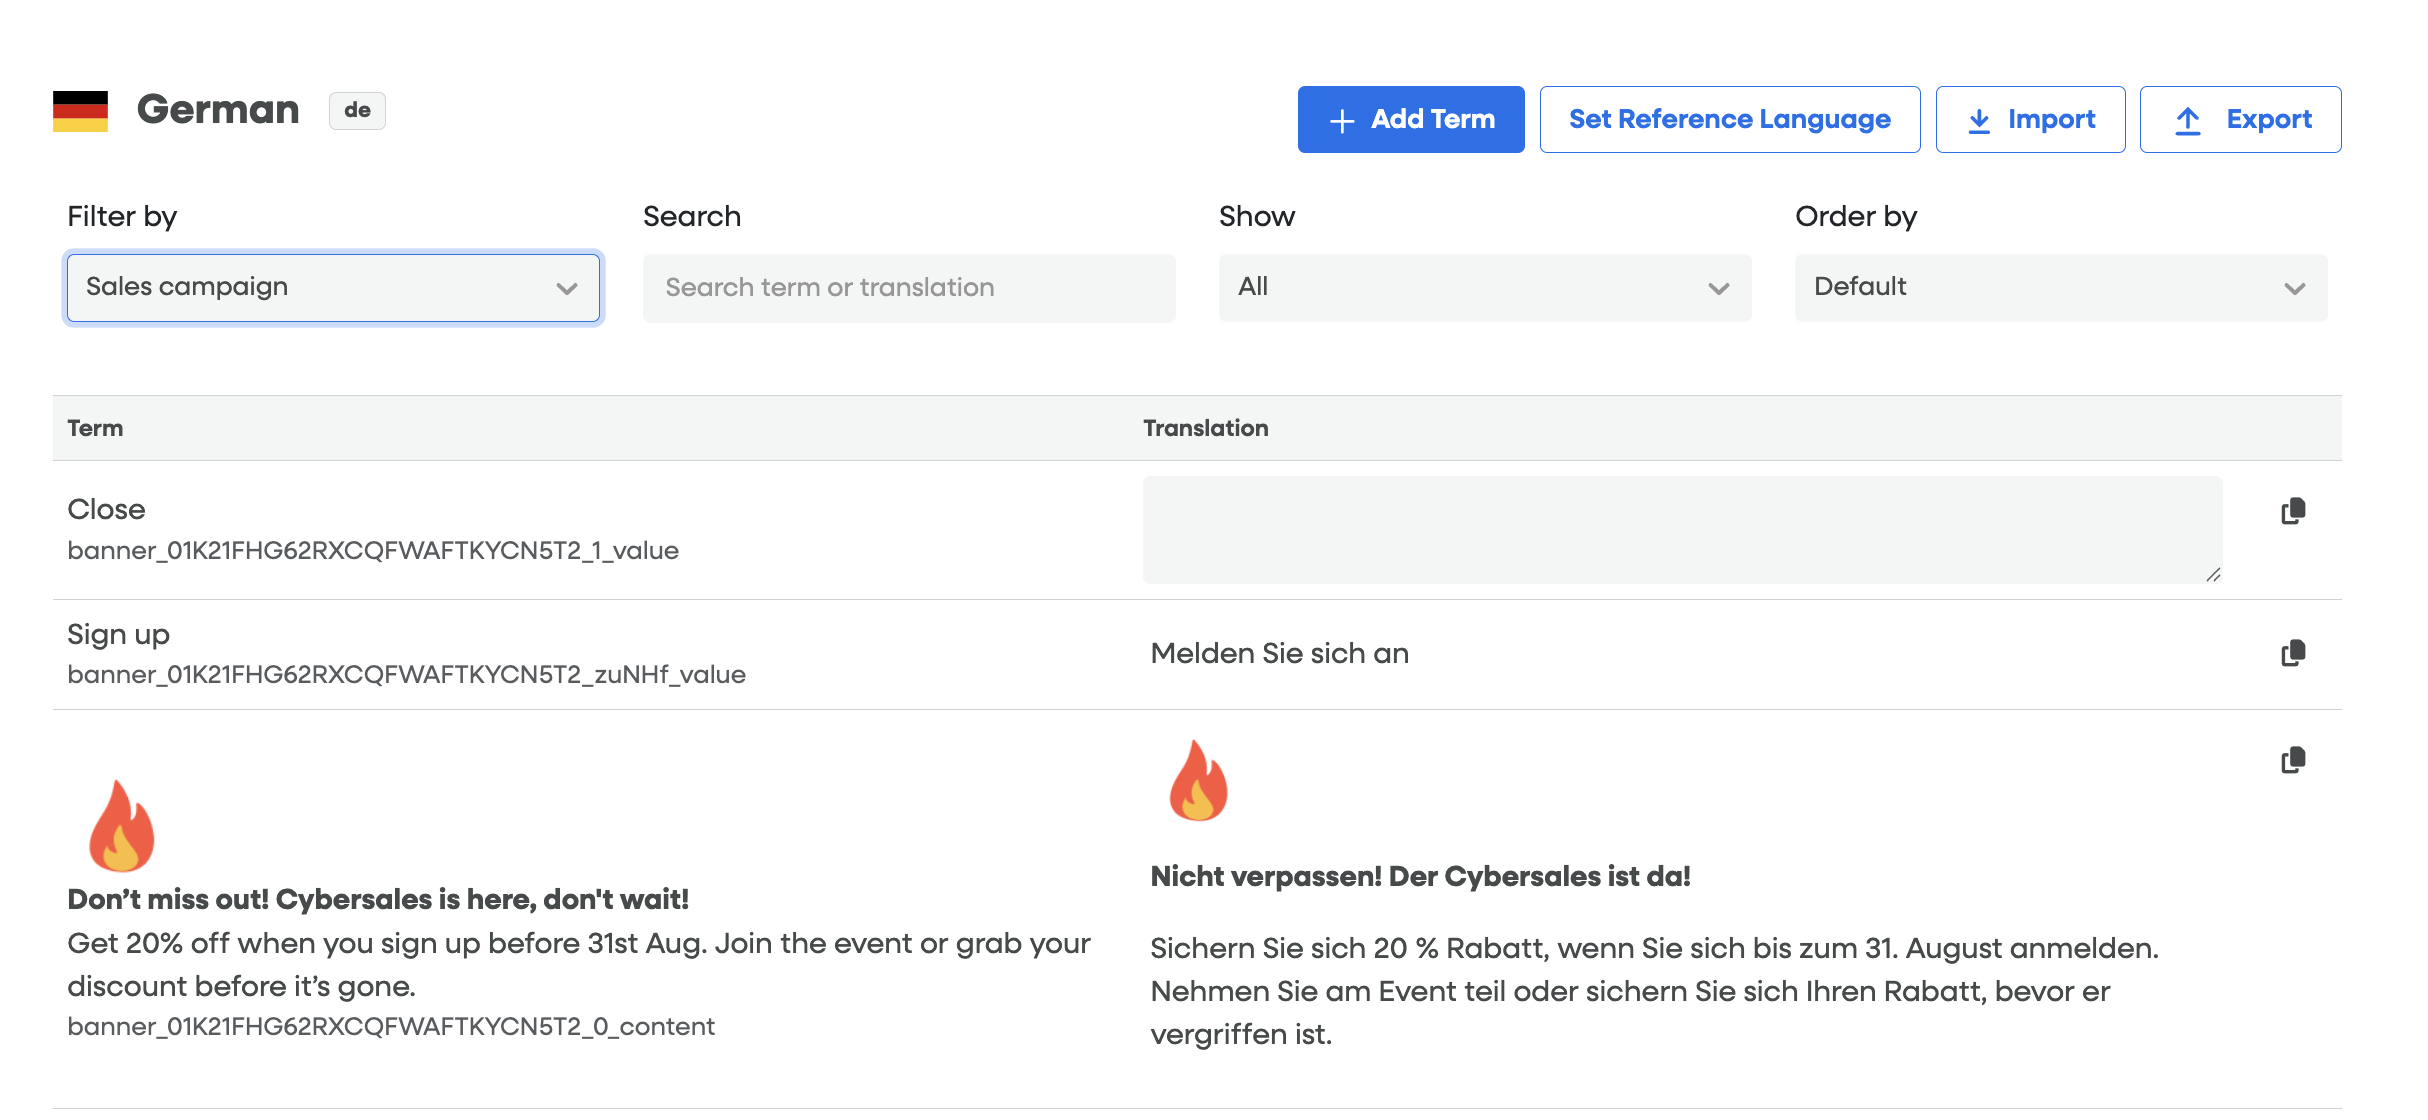Click the copy icon for Sign up term
The image size is (2428, 1120).
click(2293, 653)
